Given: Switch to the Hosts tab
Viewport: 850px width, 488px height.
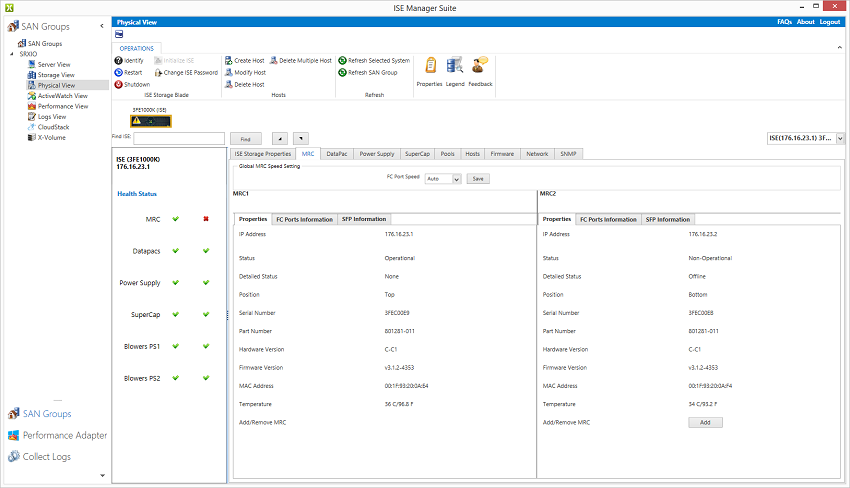Looking at the screenshot, I should point(473,154).
